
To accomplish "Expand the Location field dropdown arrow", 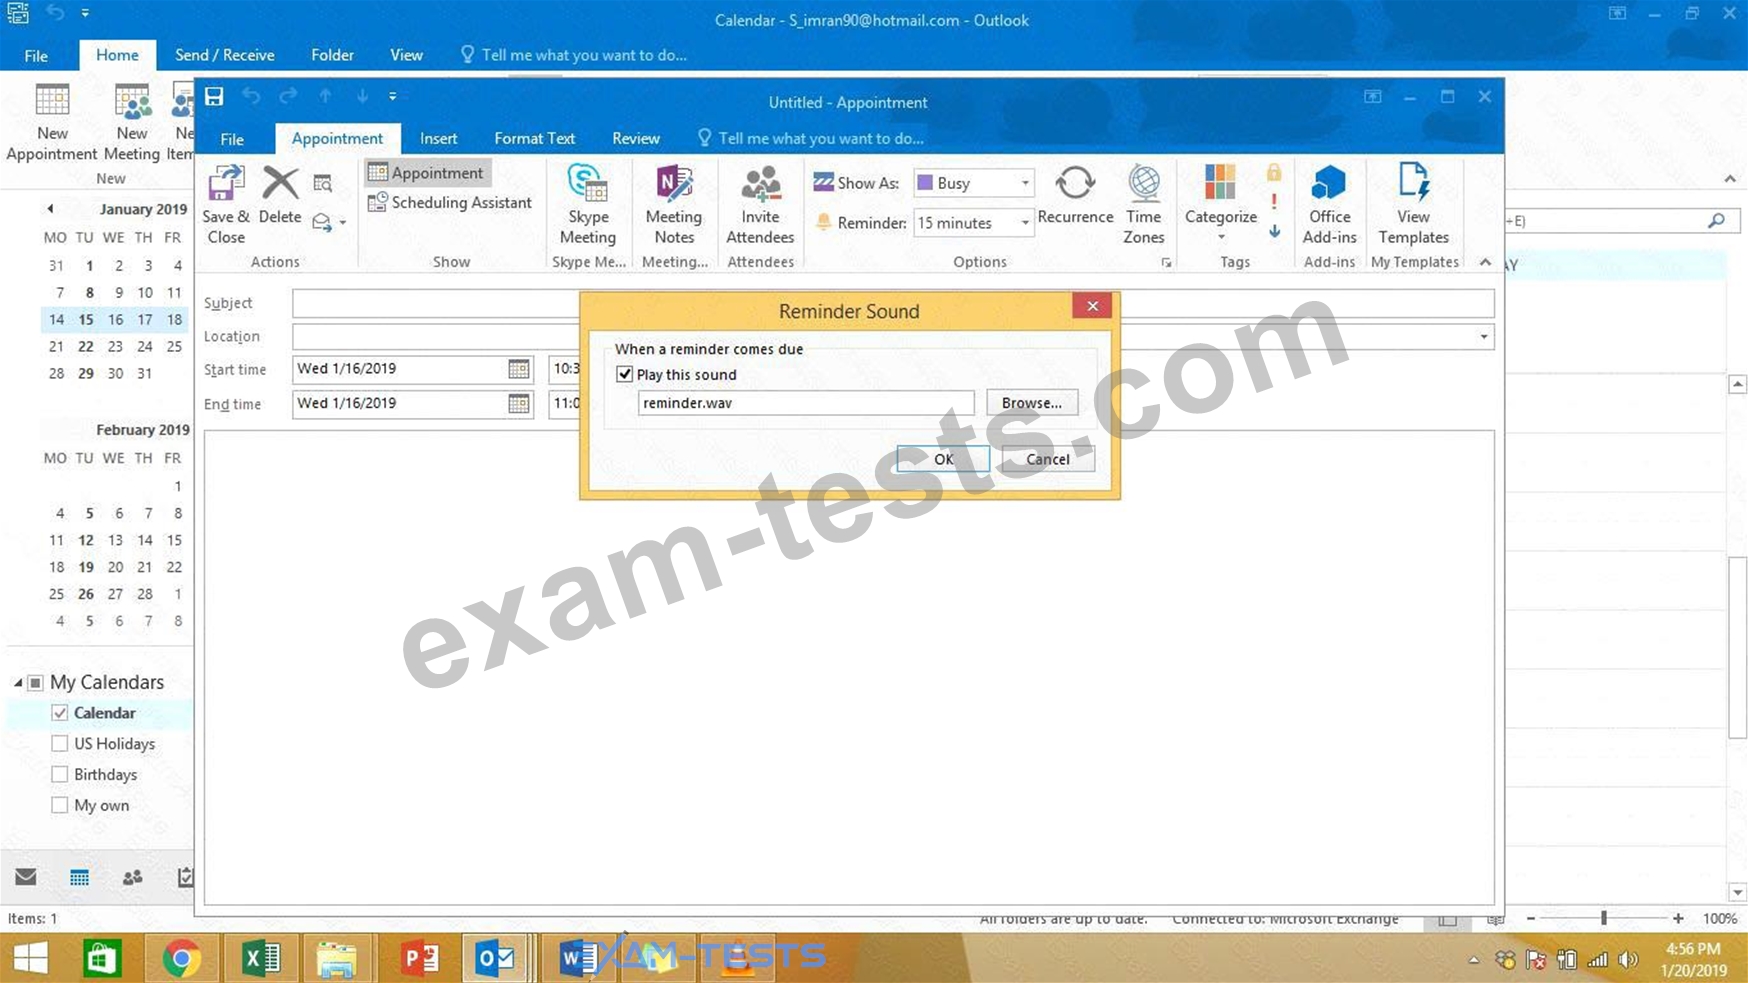I will (1484, 337).
